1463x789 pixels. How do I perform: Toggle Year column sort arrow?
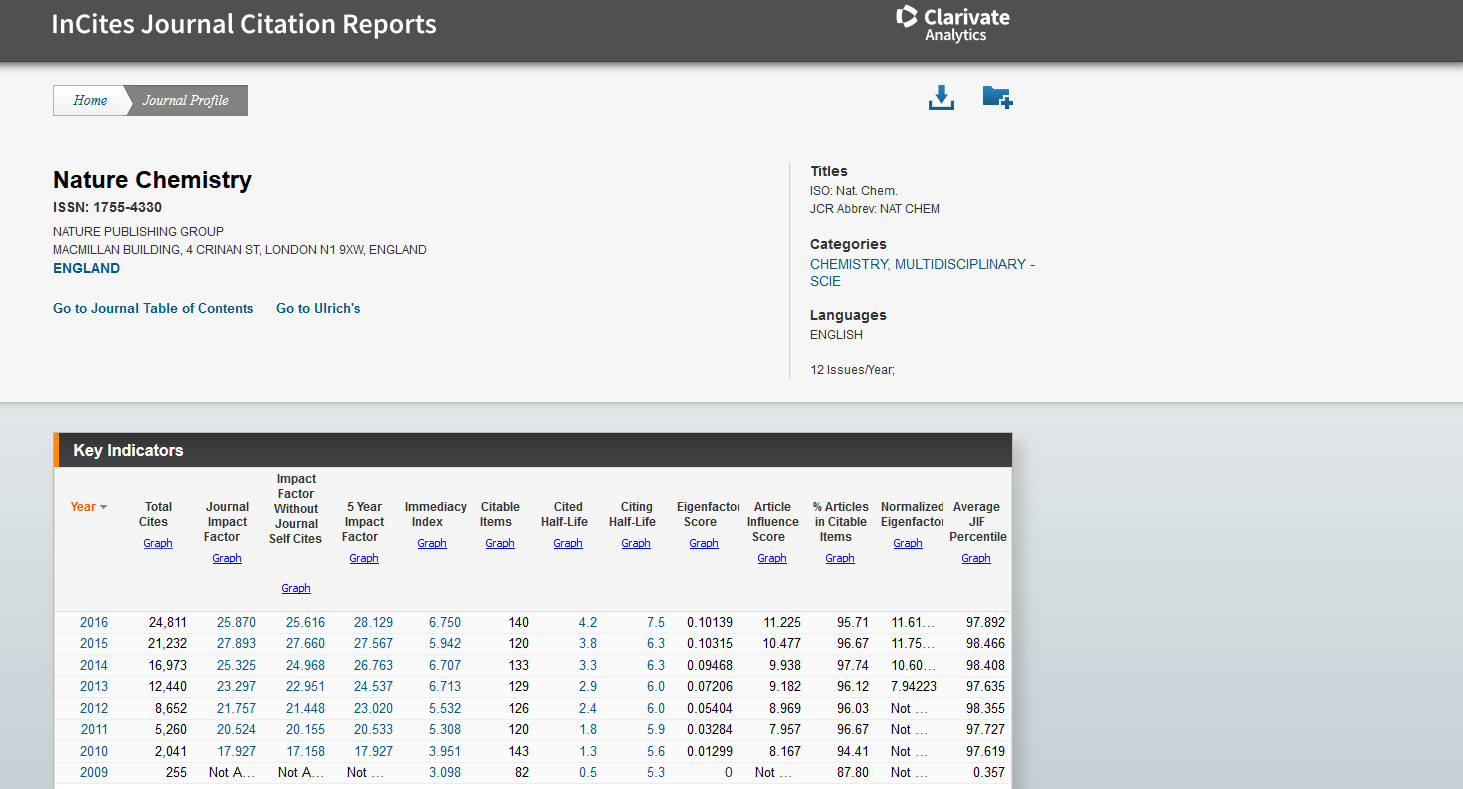point(103,507)
